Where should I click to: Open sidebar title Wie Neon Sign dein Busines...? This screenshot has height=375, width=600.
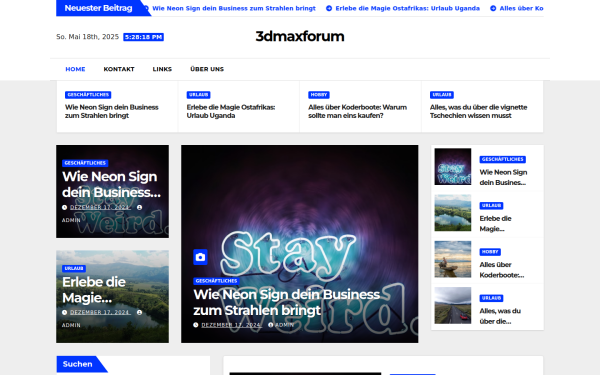click(503, 178)
